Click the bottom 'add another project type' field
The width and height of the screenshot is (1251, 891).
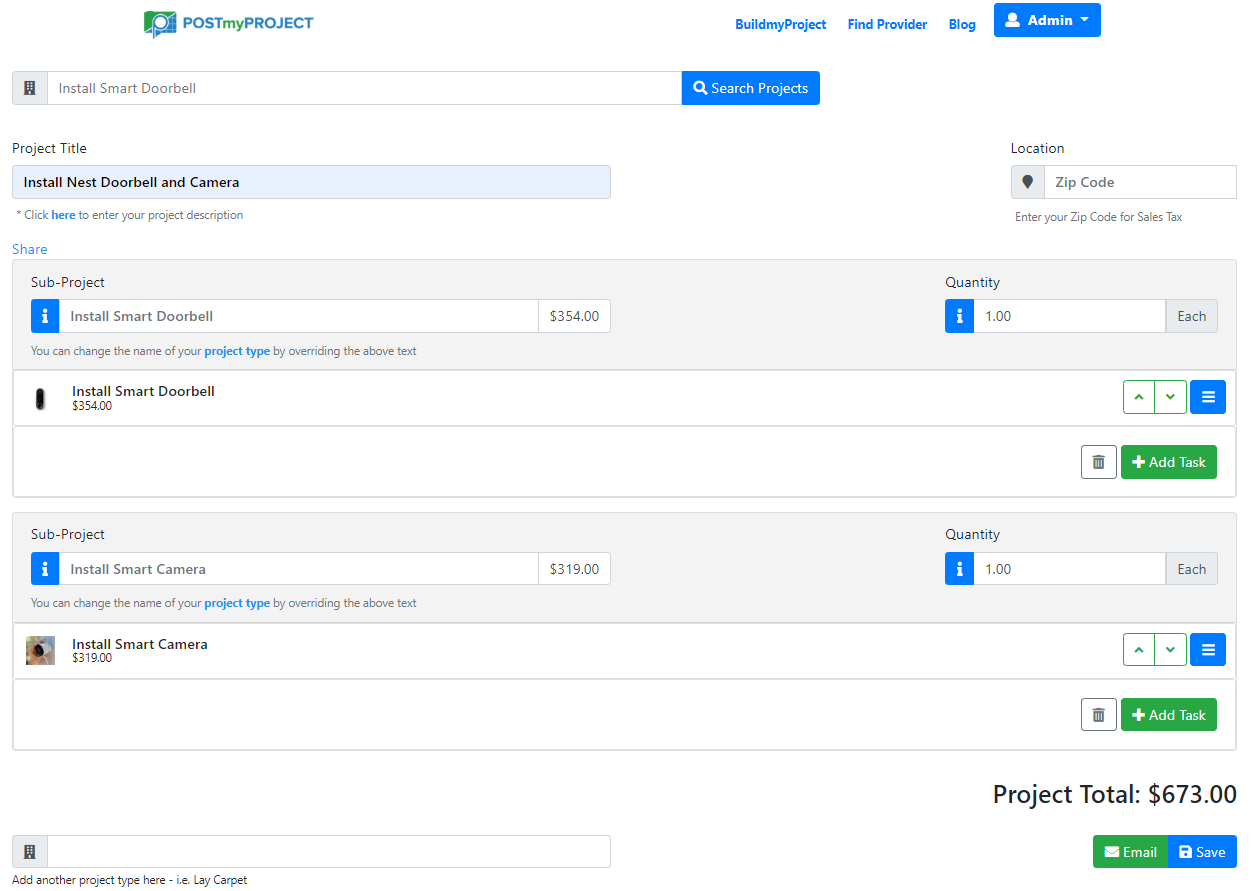[329, 852]
